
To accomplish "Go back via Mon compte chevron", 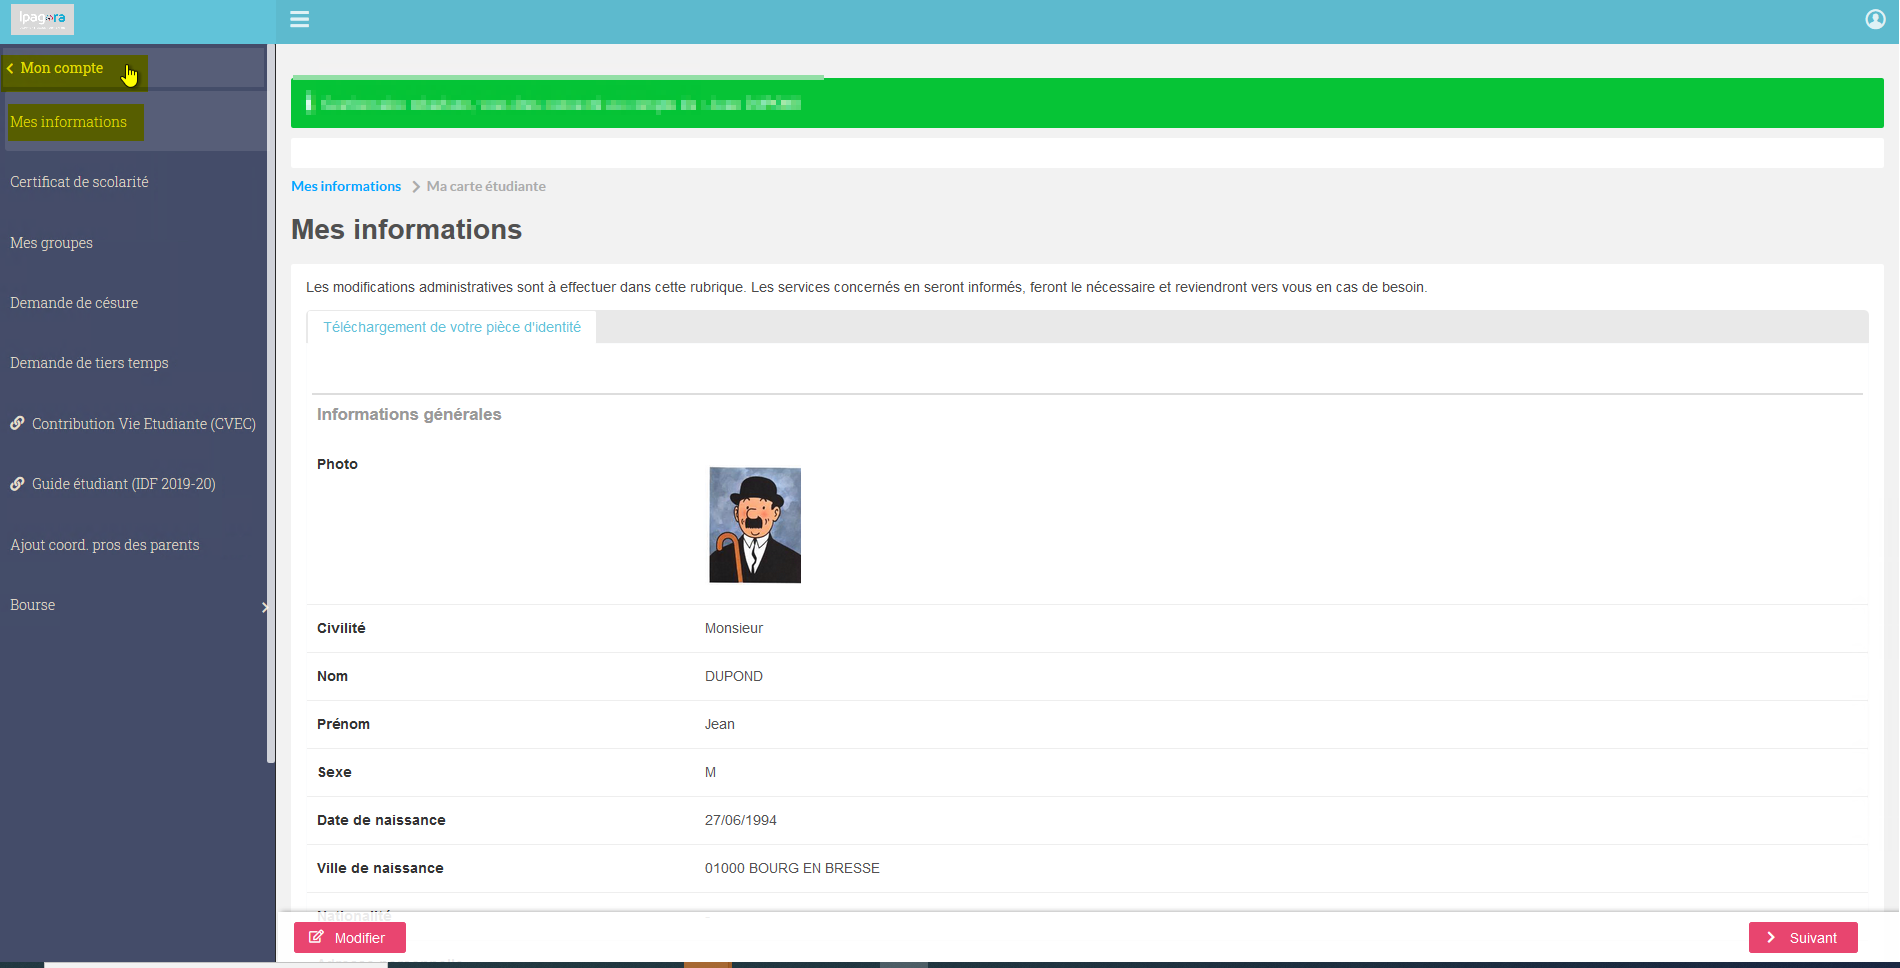I will [x=10, y=68].
